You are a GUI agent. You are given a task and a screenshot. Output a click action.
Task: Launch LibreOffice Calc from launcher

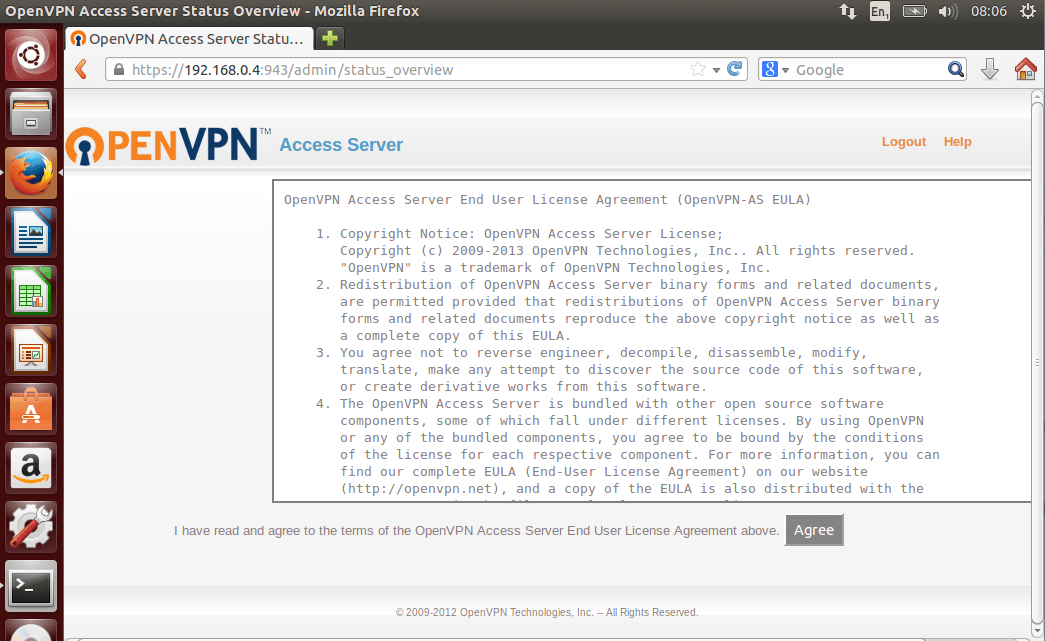point(31,291)
